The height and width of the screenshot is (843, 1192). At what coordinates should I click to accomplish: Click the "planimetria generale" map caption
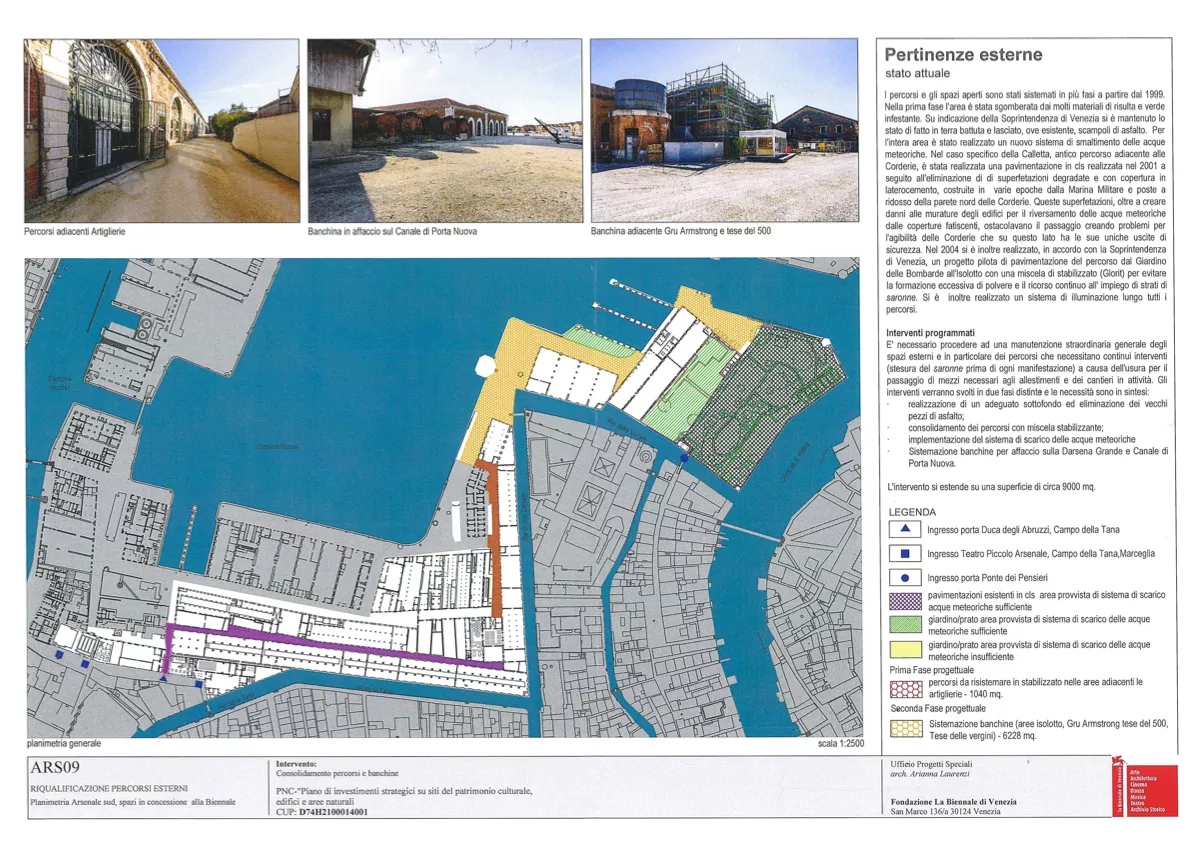point(64,743)
